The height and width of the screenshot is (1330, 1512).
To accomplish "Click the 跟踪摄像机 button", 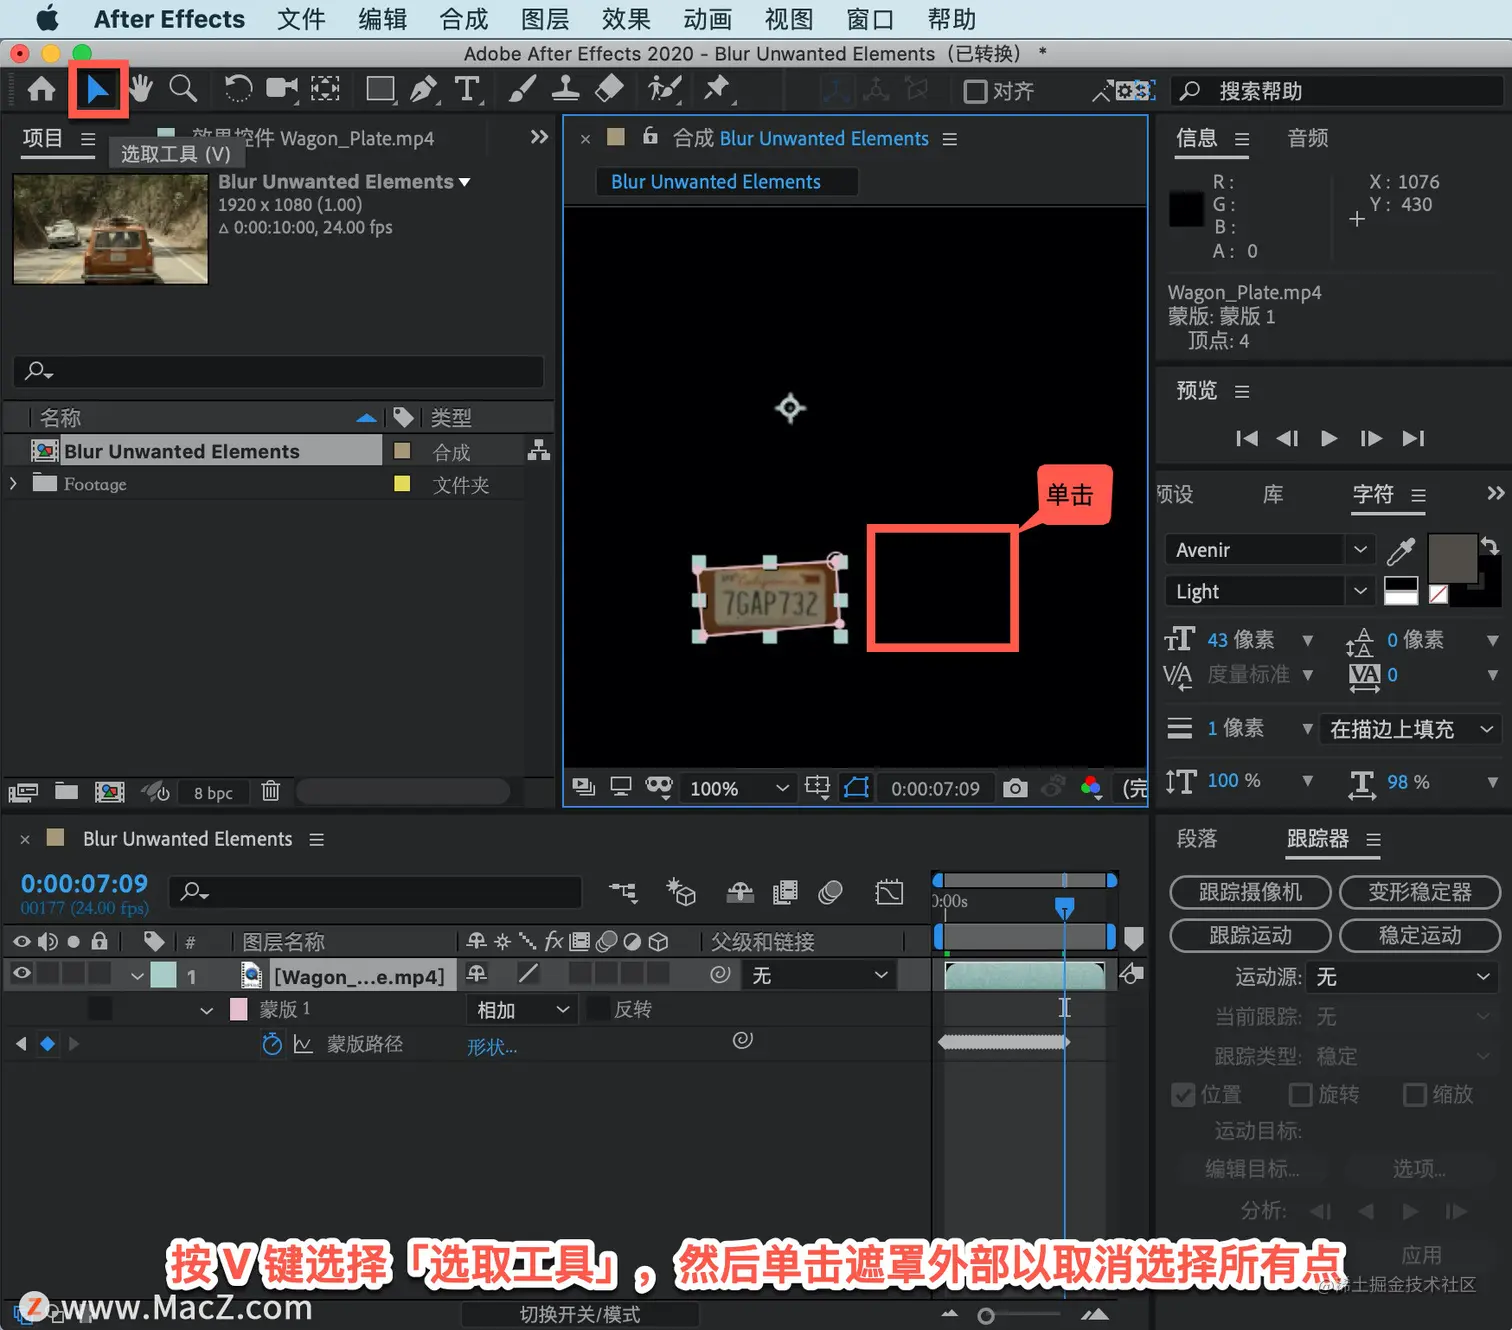I will point(1250,892).
